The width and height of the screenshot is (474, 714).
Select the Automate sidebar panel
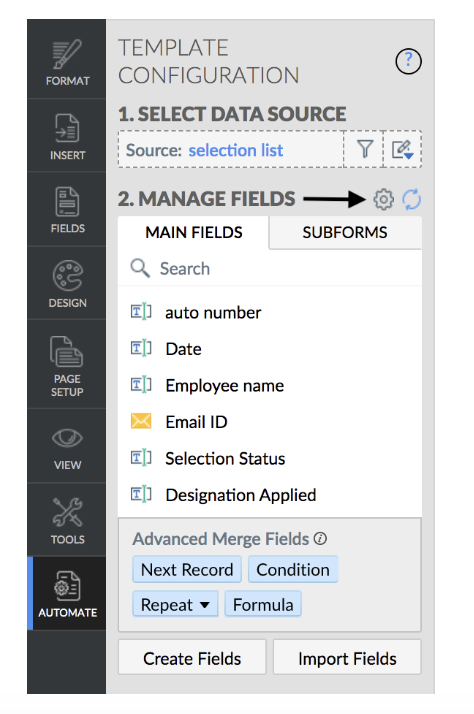[67, 593]
